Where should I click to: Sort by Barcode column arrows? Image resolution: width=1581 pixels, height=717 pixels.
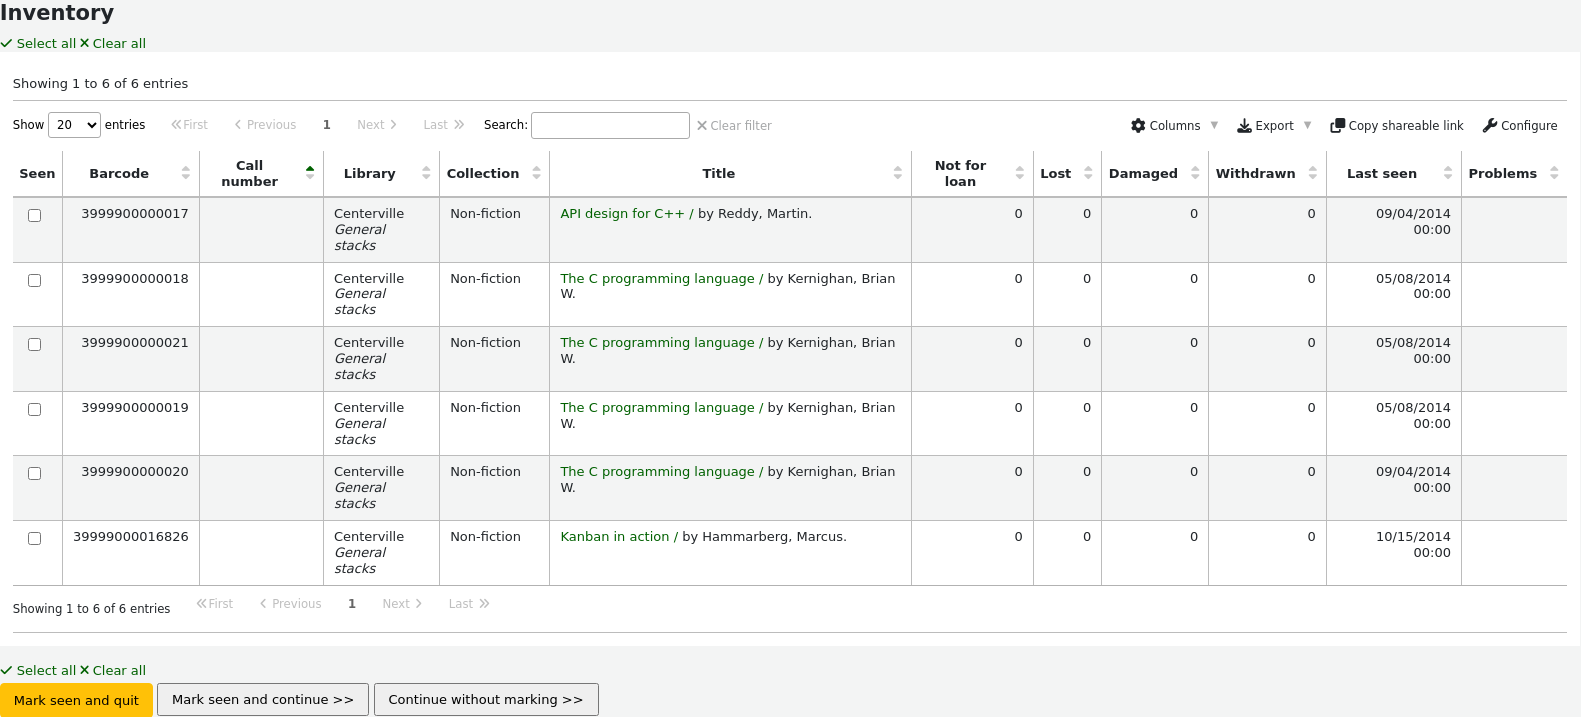[x=186, y=173]
